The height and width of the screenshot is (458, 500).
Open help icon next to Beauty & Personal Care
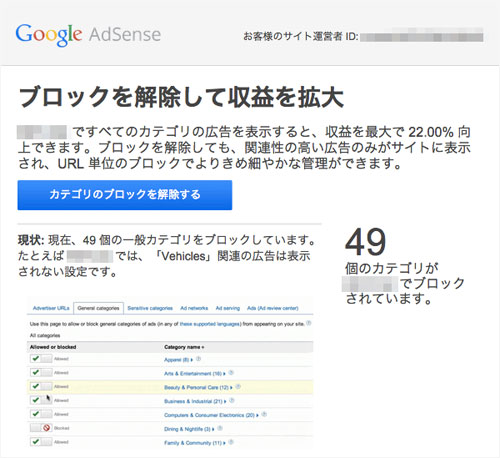click(238, 387)
